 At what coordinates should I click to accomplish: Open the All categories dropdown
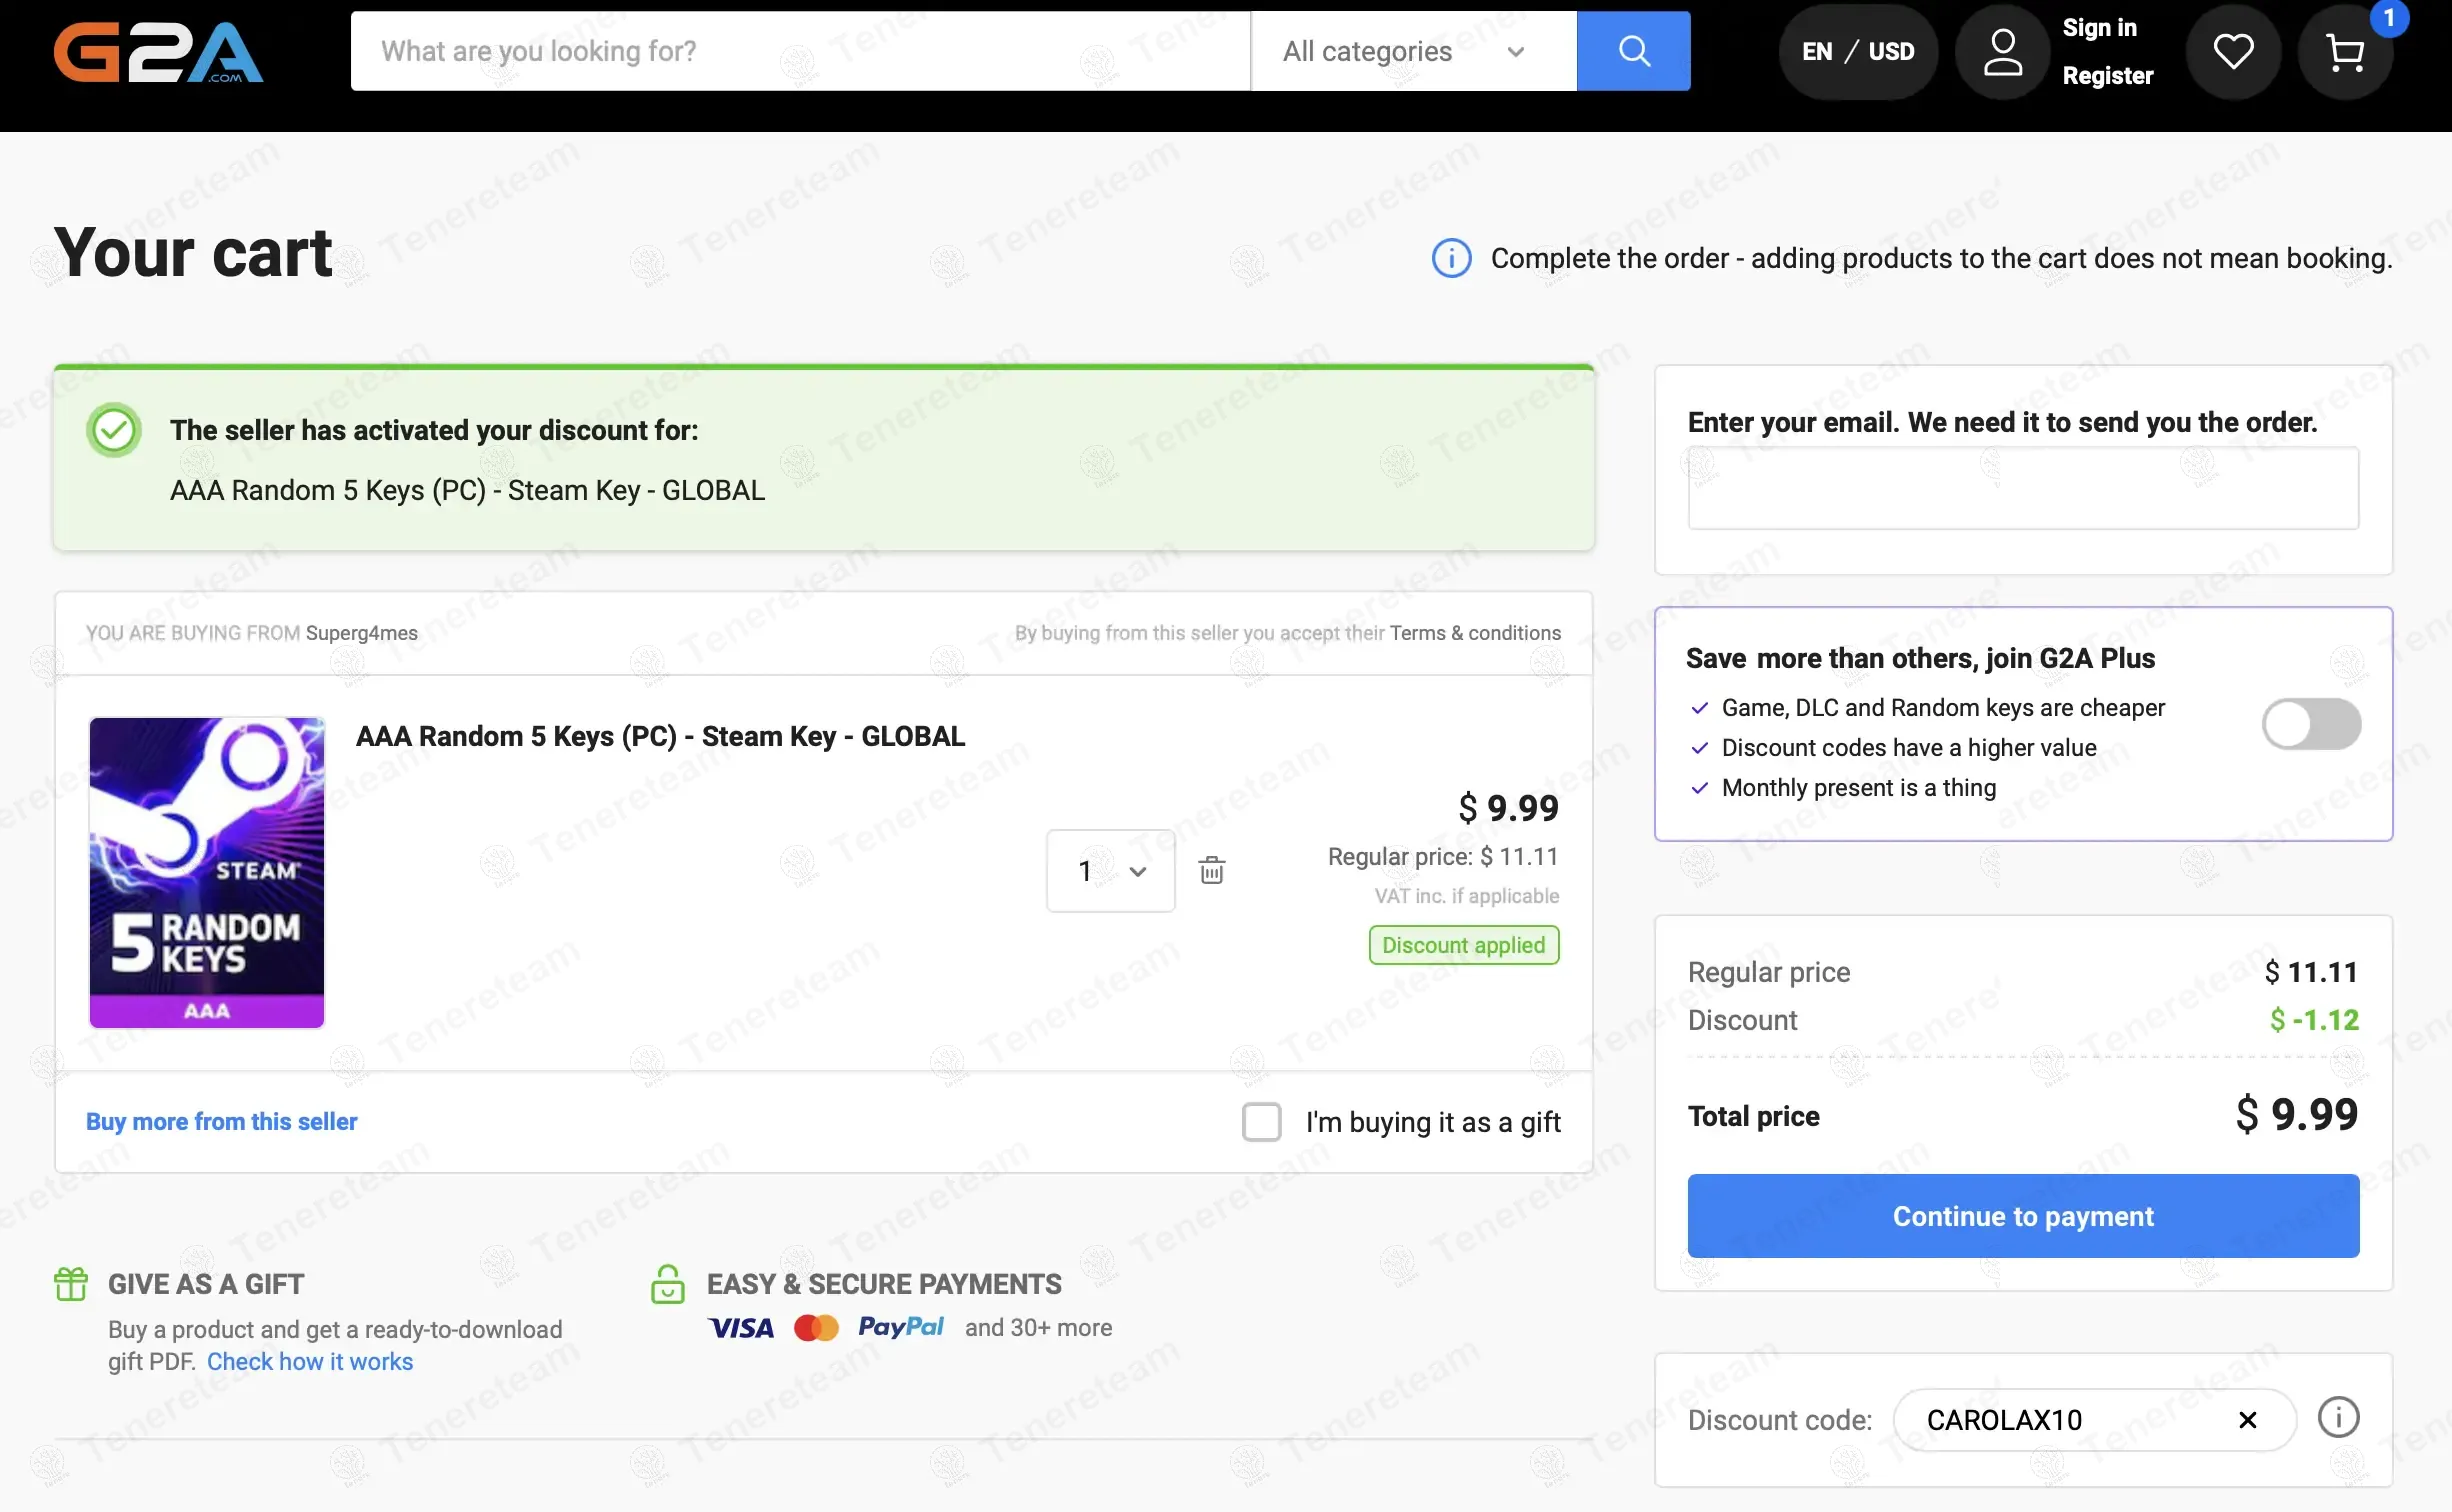(1412, 51)
